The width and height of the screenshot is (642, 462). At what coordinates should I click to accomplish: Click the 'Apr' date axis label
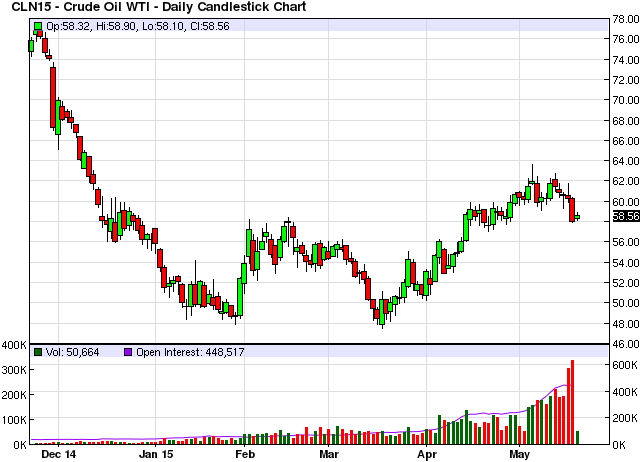pos(427,454)
